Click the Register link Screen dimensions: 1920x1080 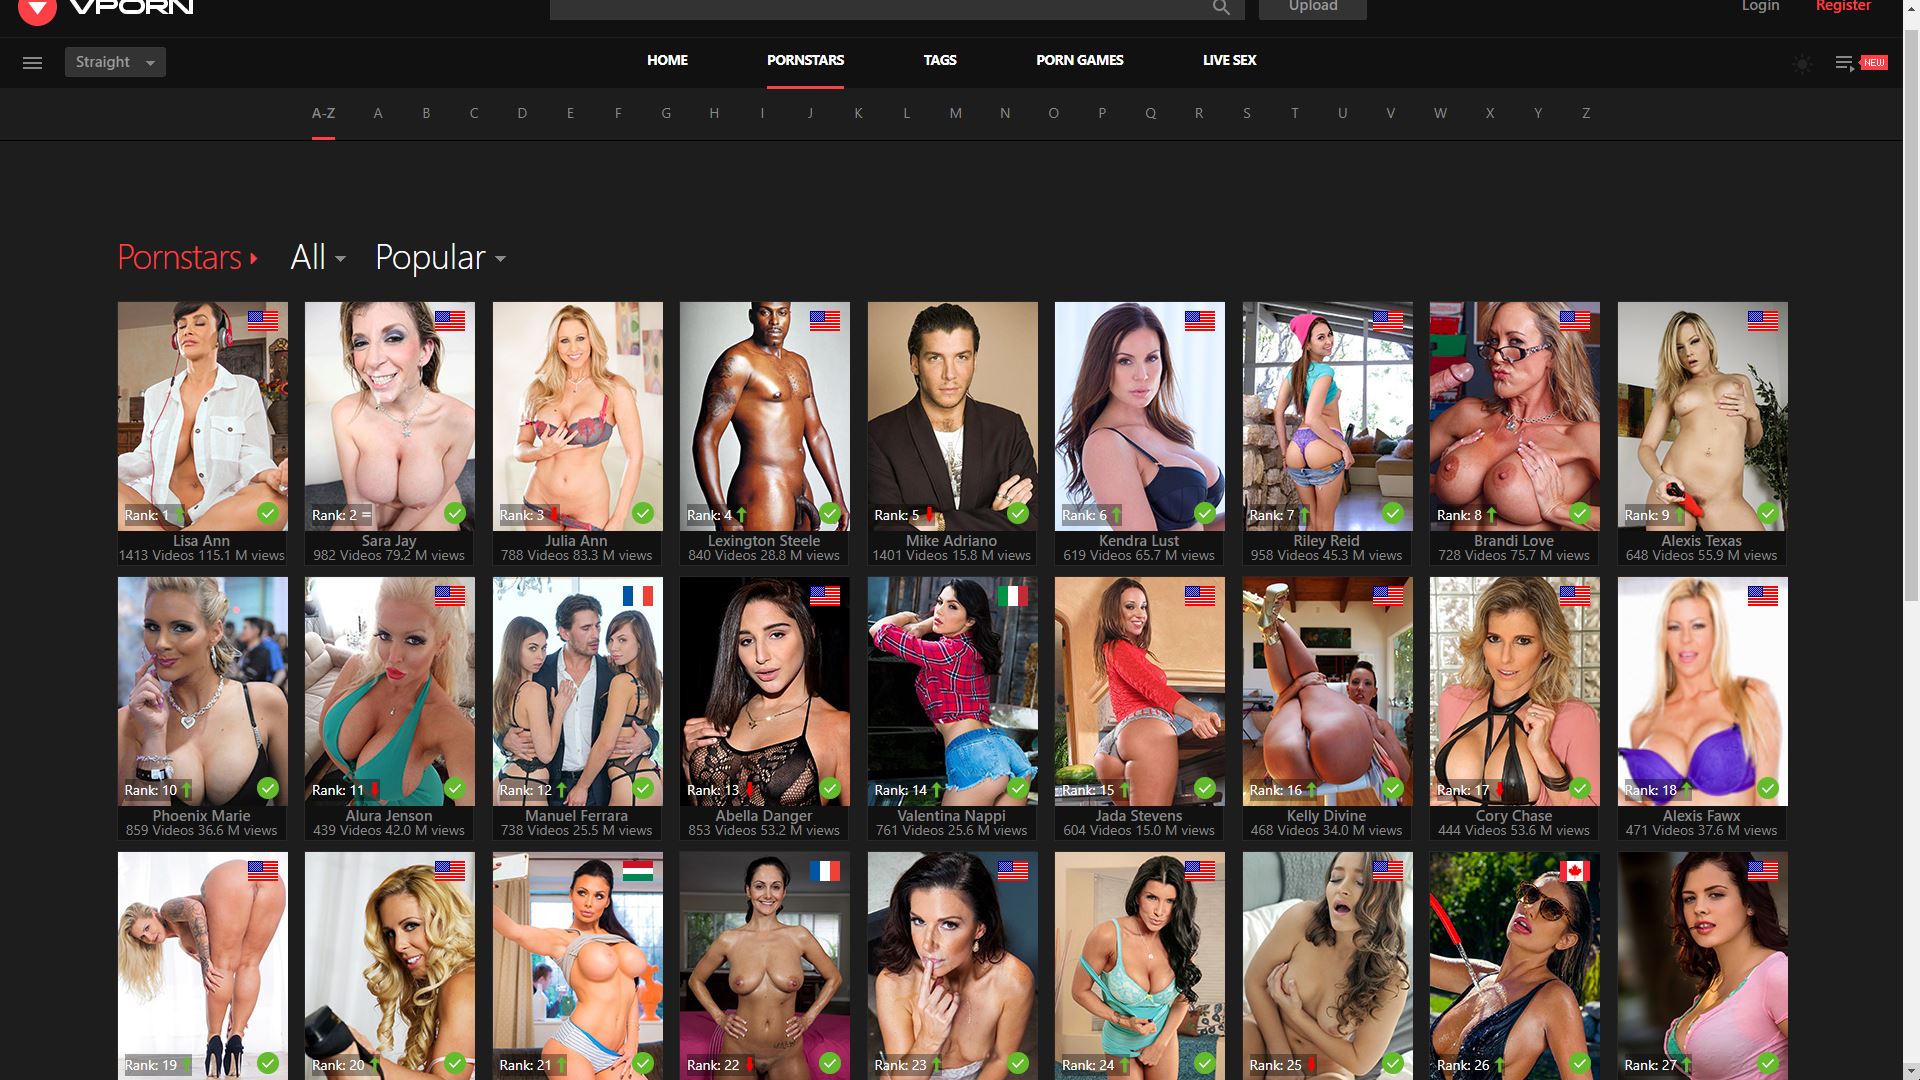[1842, 6]
